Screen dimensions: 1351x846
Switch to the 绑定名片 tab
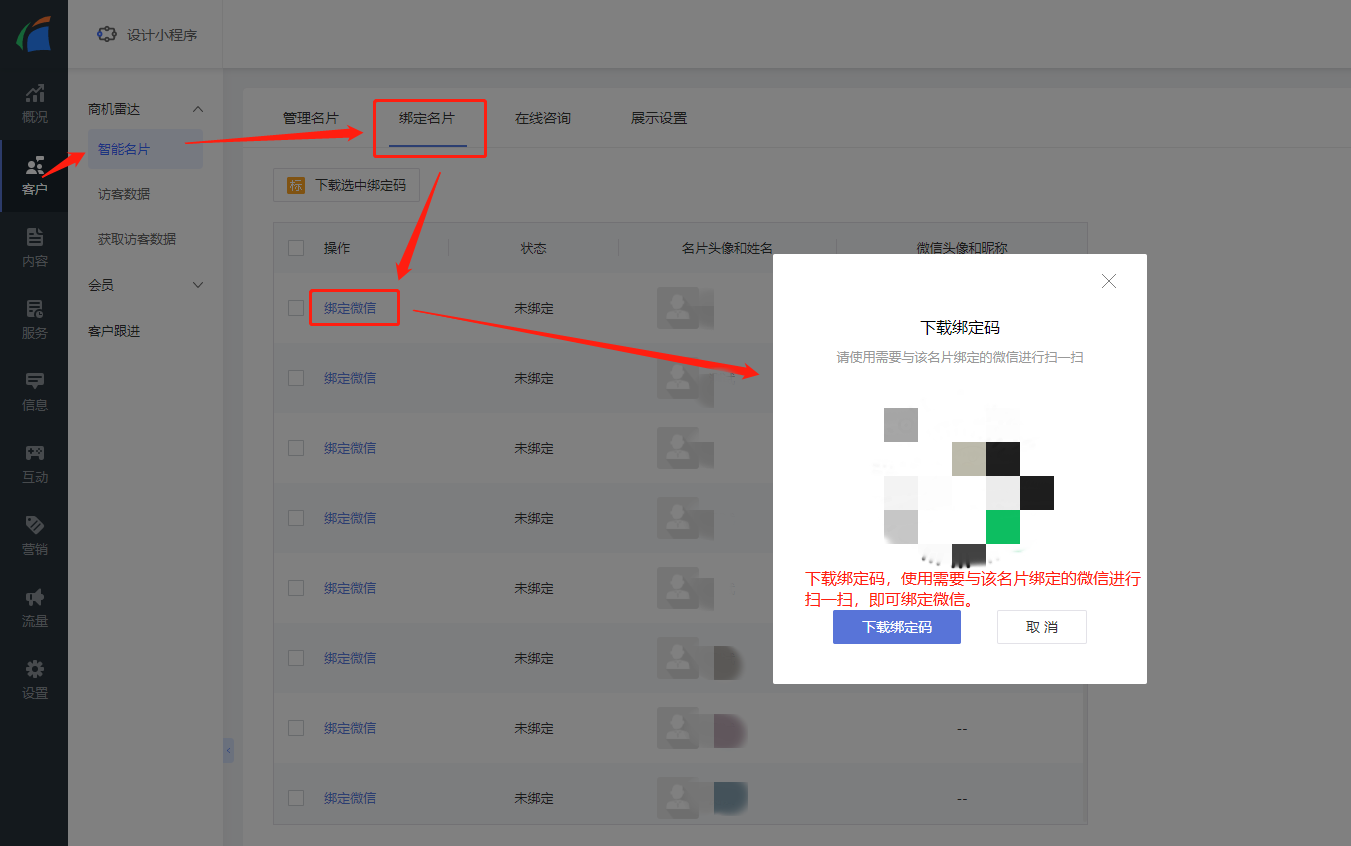pos(427,118)
